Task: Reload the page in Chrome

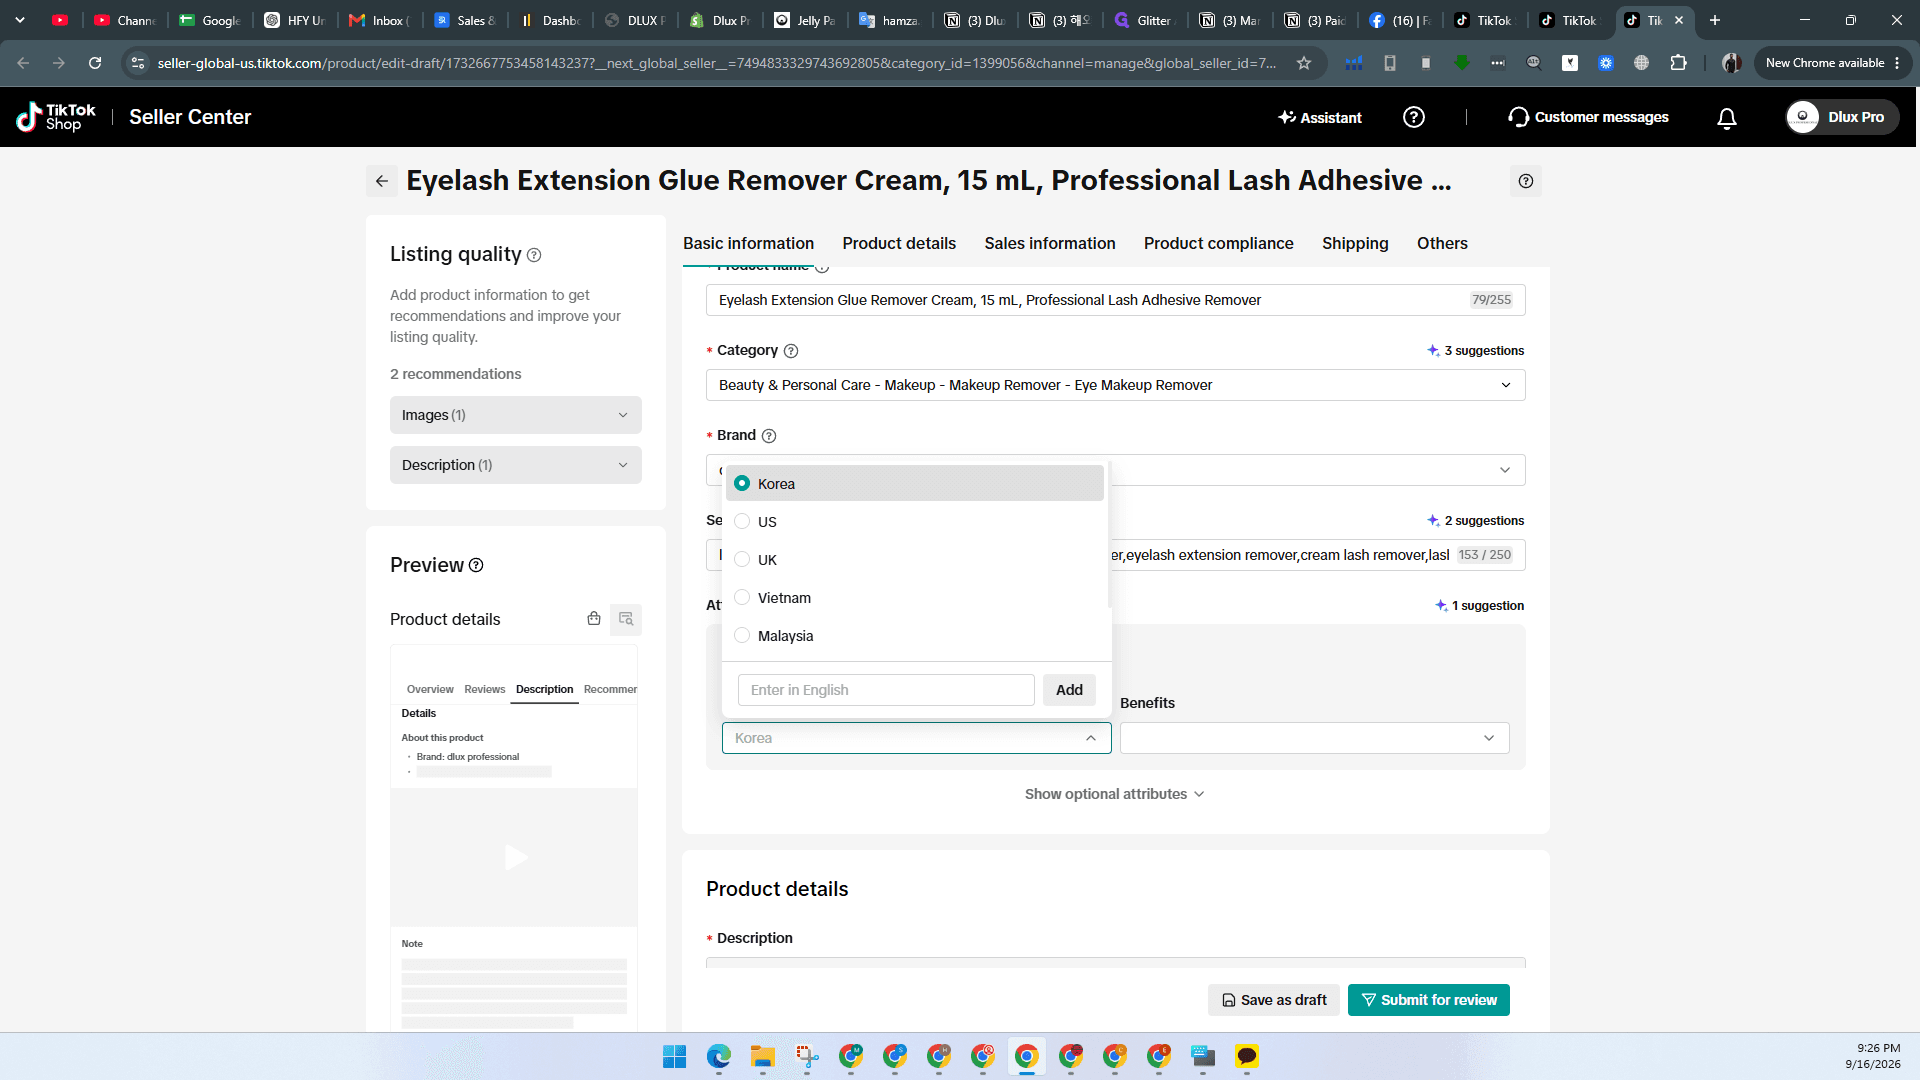Action: click(x=95, y=63)
